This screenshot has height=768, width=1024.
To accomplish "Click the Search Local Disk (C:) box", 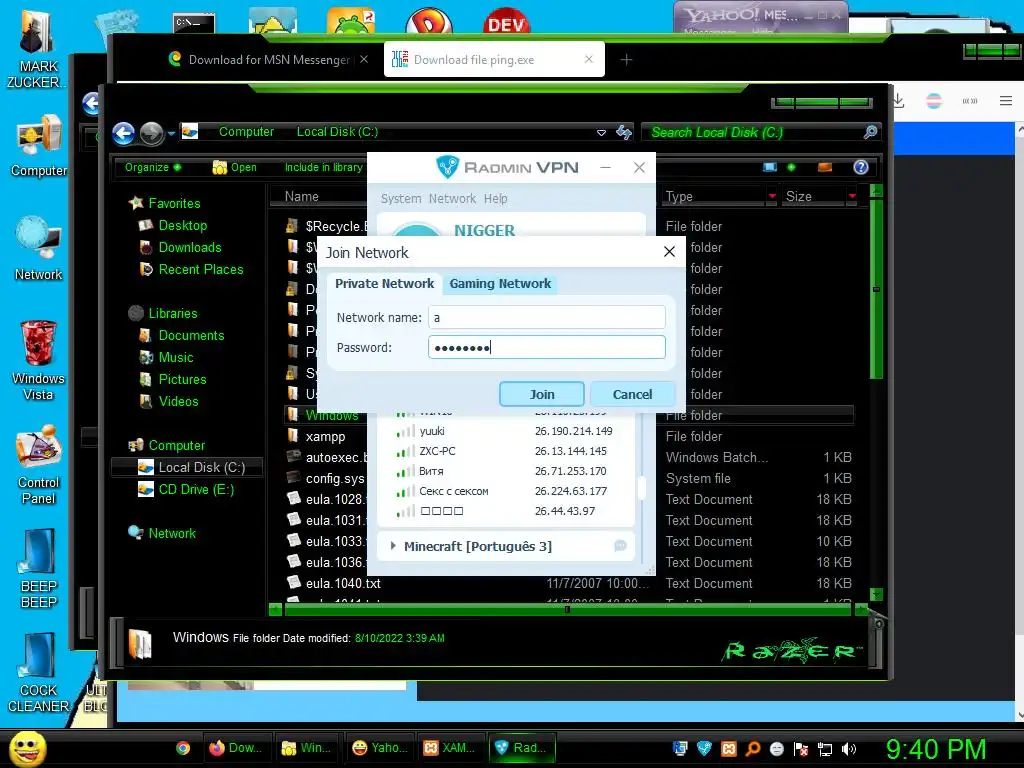I will (754, 133).
